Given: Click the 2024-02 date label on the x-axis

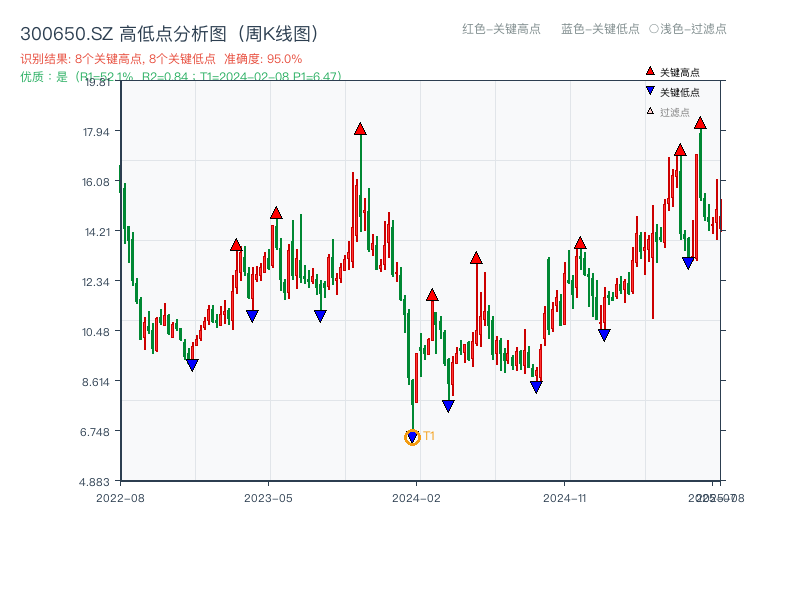Looking at the screenshot, I should pyautogui.click(x=417, y=497).
